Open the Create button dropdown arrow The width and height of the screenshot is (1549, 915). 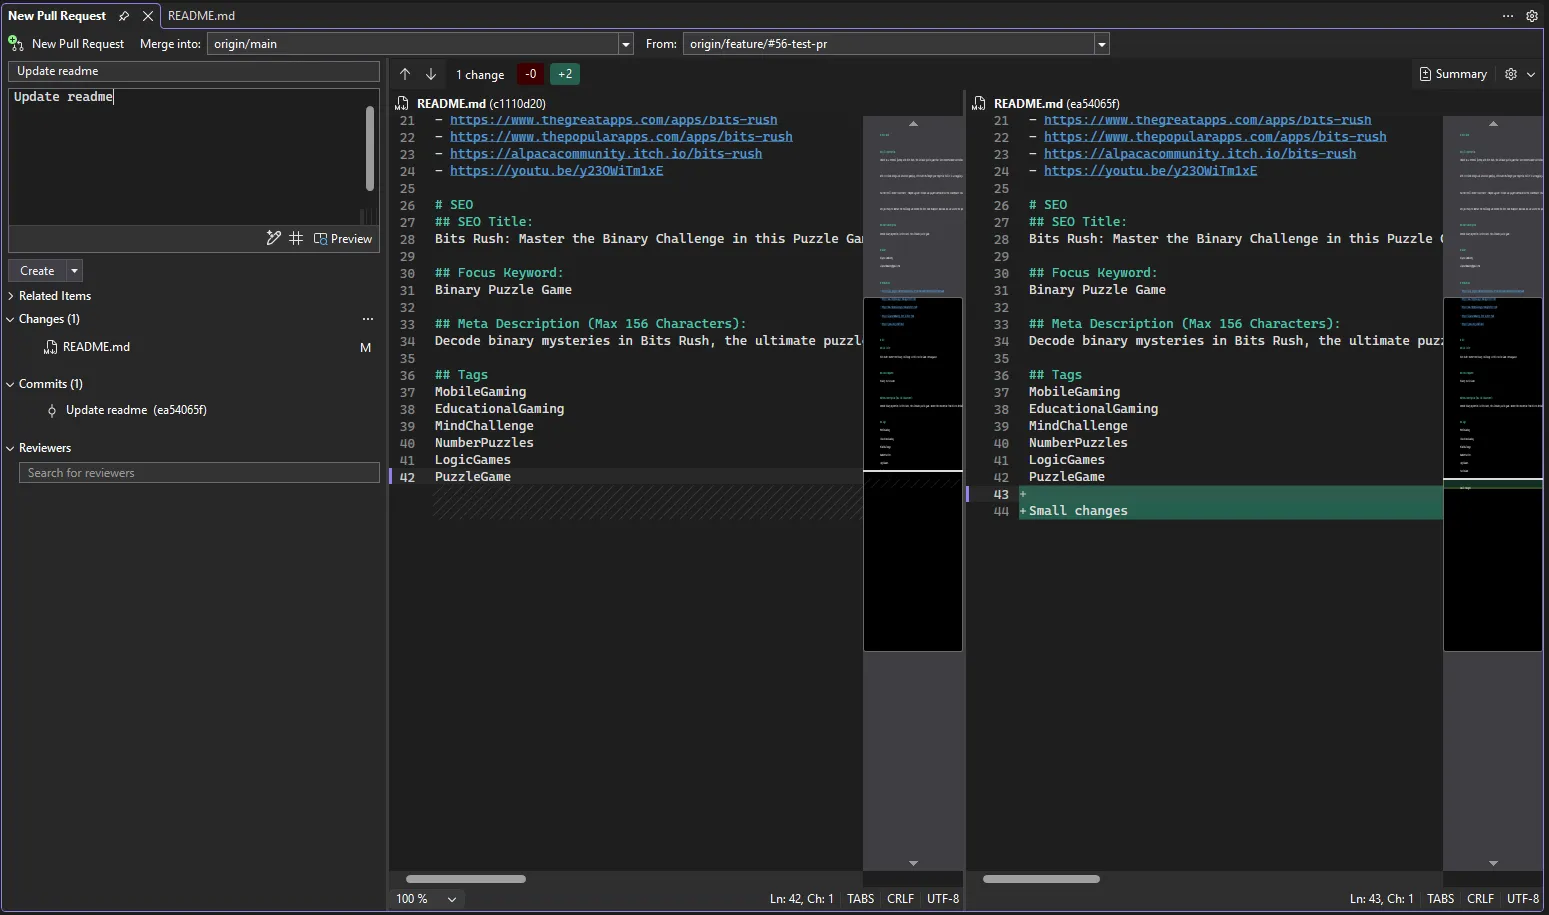pos(74,271)
